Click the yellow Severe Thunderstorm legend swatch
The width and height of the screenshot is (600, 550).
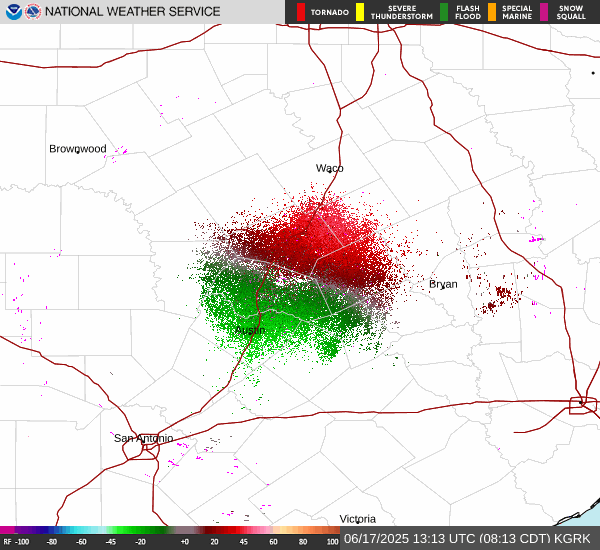[360, 12]
